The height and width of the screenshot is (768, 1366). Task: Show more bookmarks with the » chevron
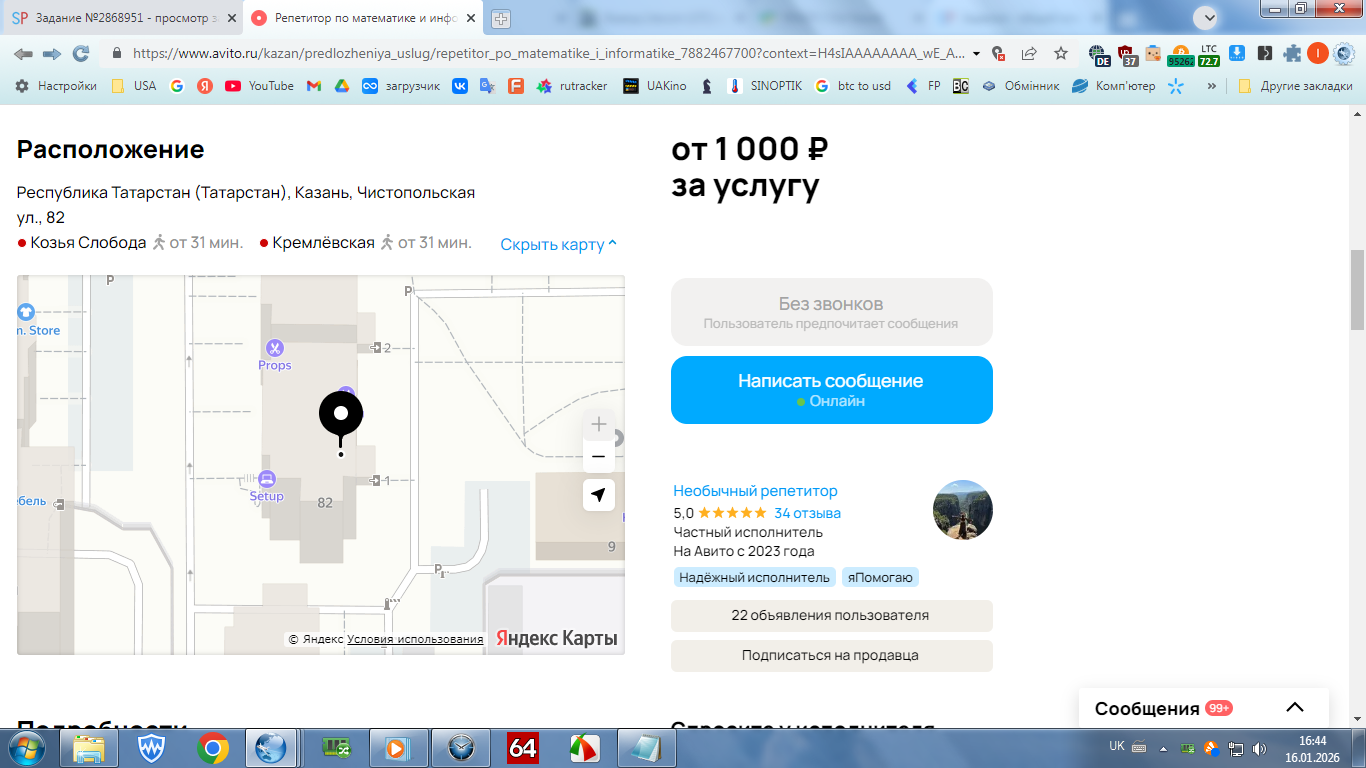[1212, 86]
